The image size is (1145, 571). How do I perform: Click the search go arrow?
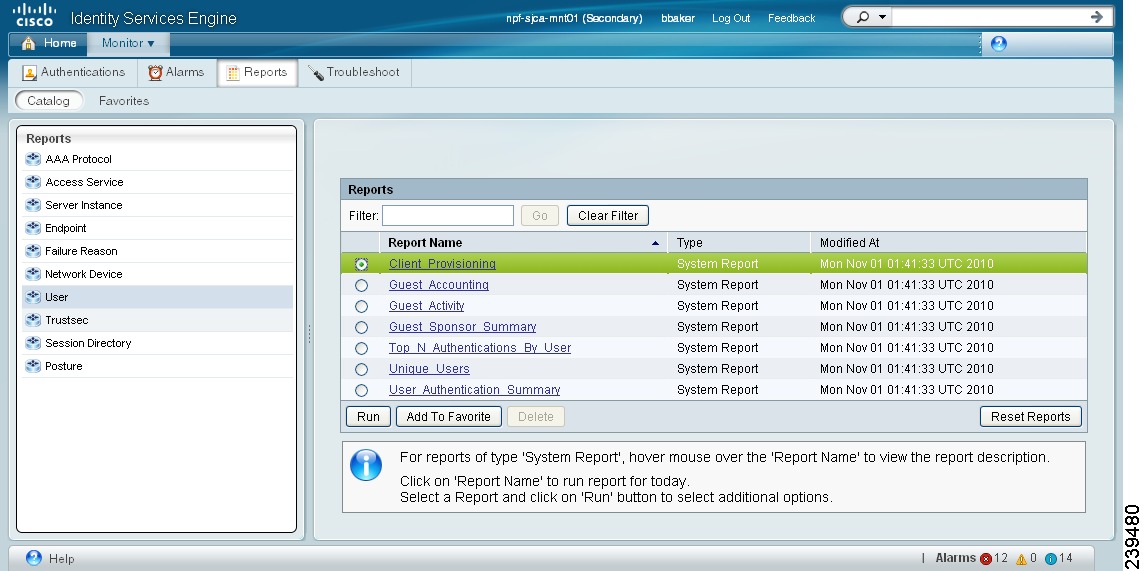1097,17
